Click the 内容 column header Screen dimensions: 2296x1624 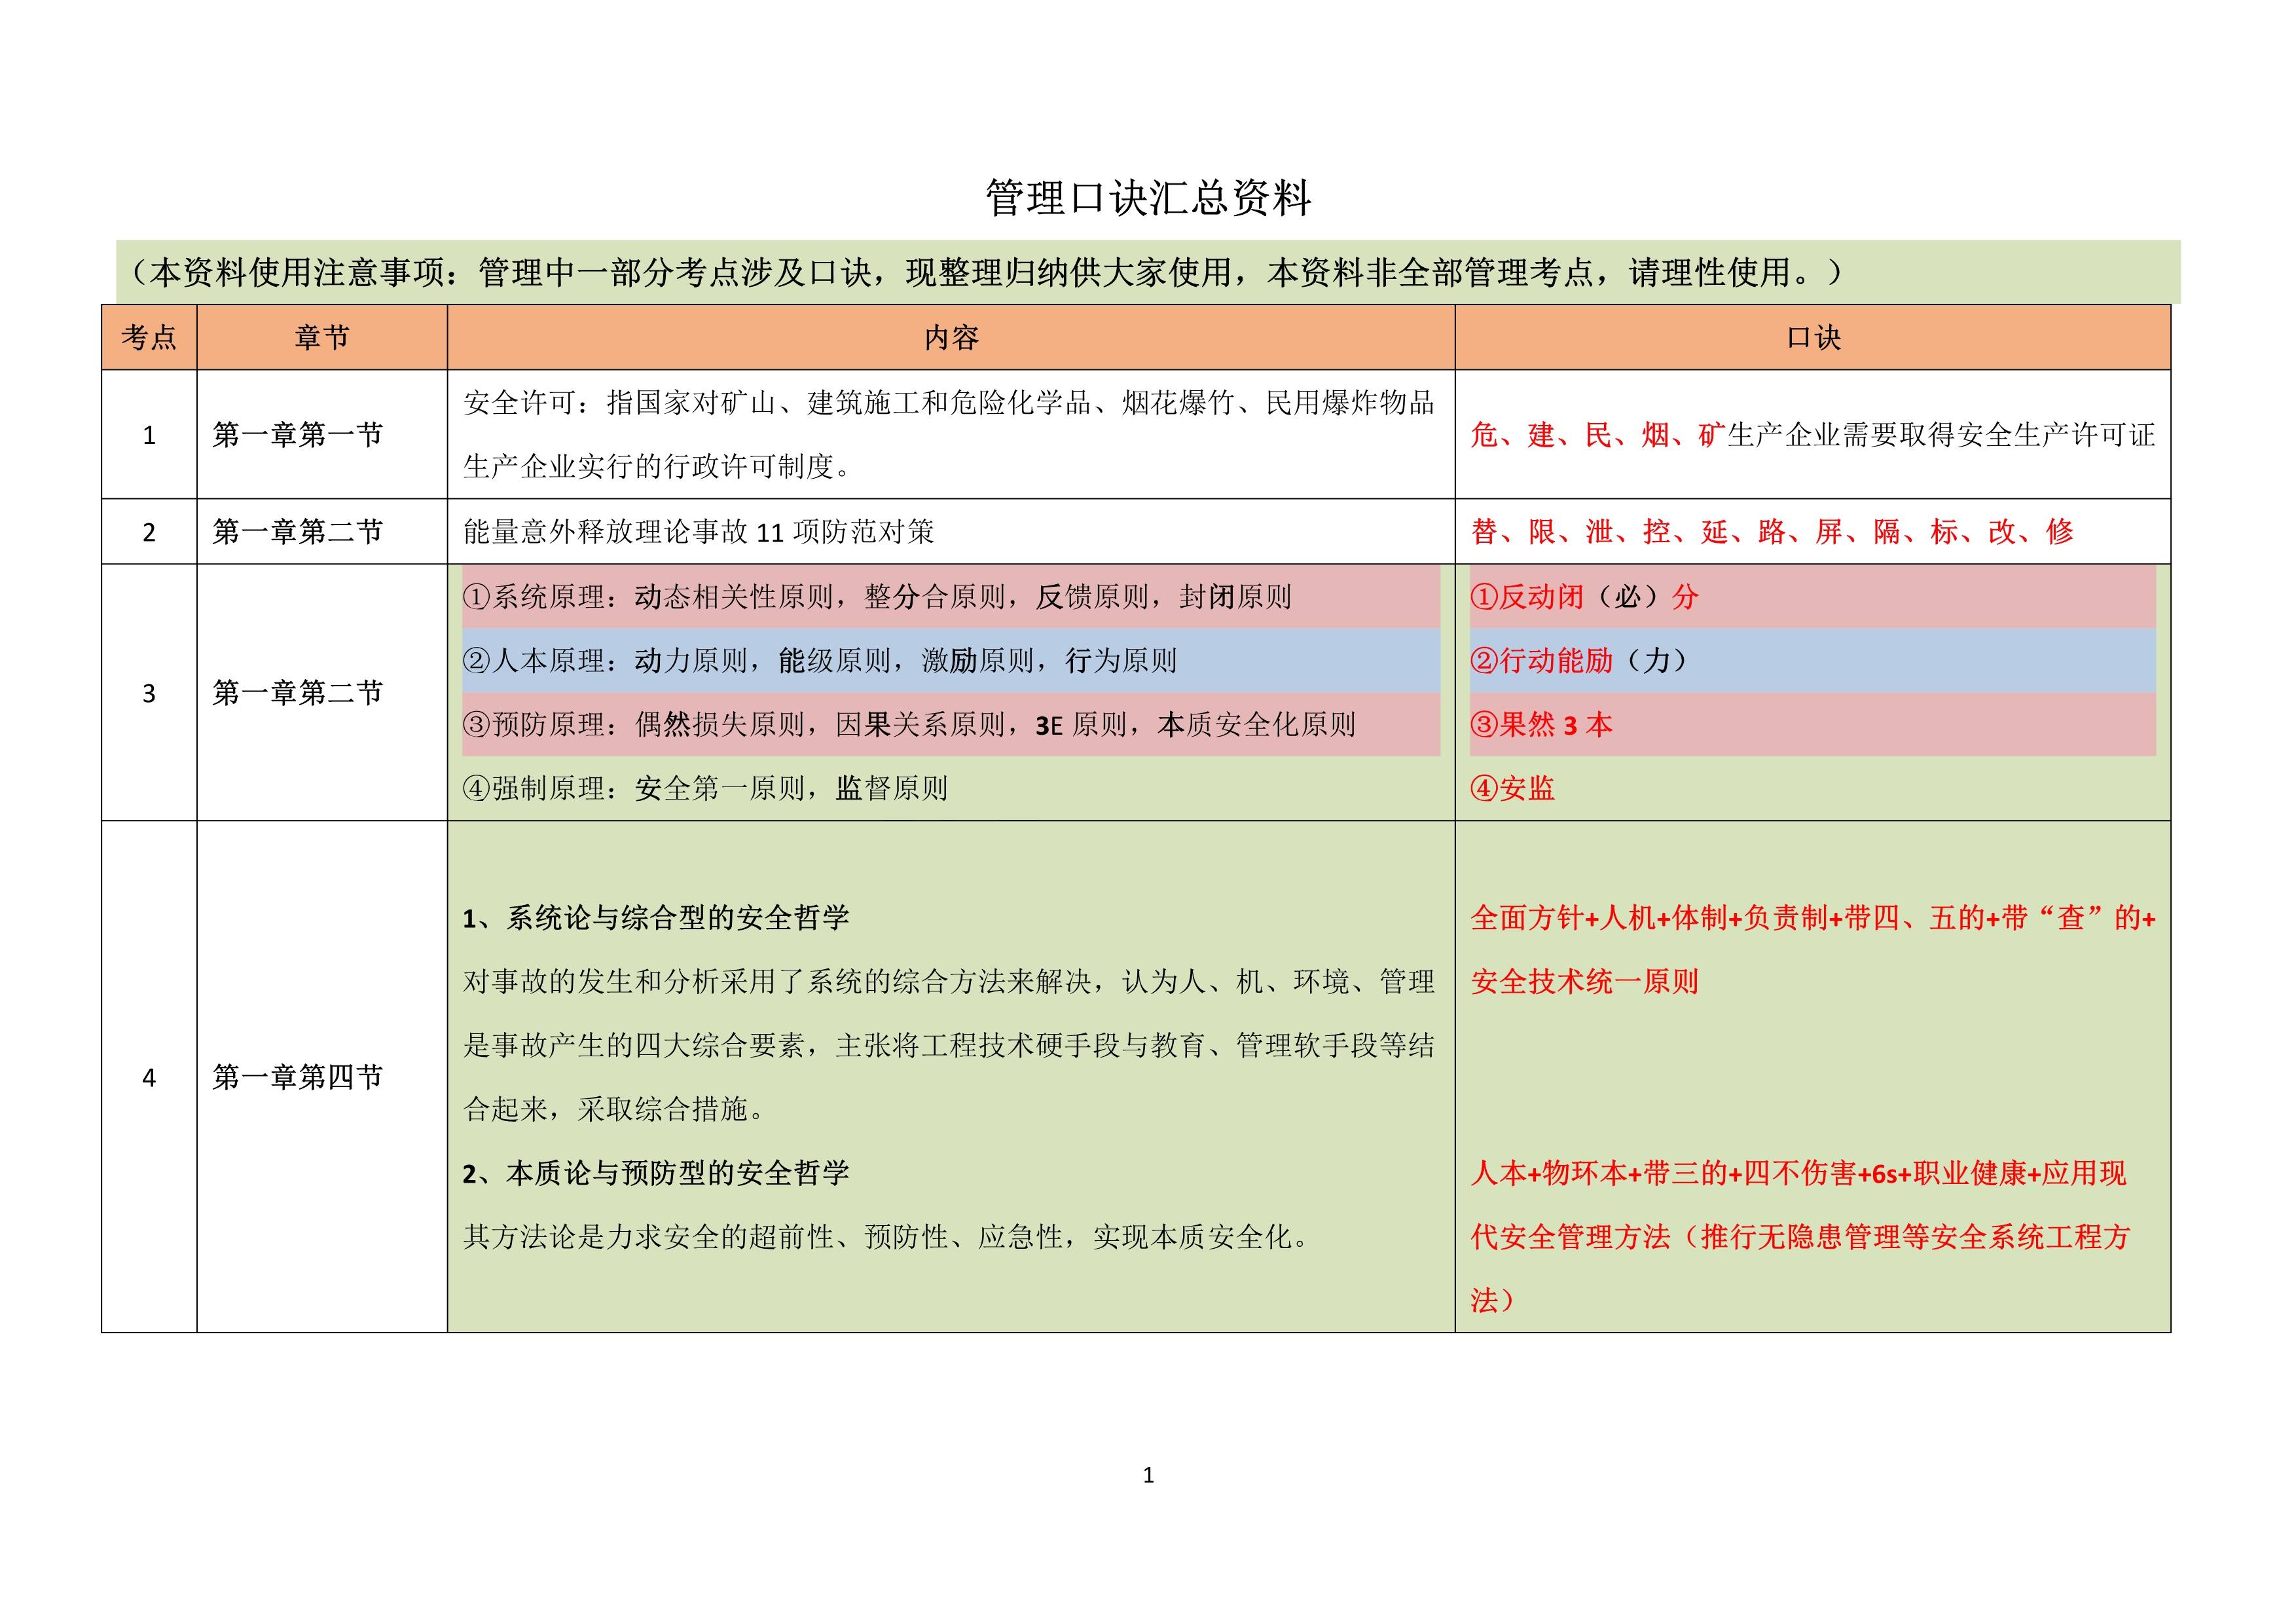pyautogui.click(x=951, y=338)
